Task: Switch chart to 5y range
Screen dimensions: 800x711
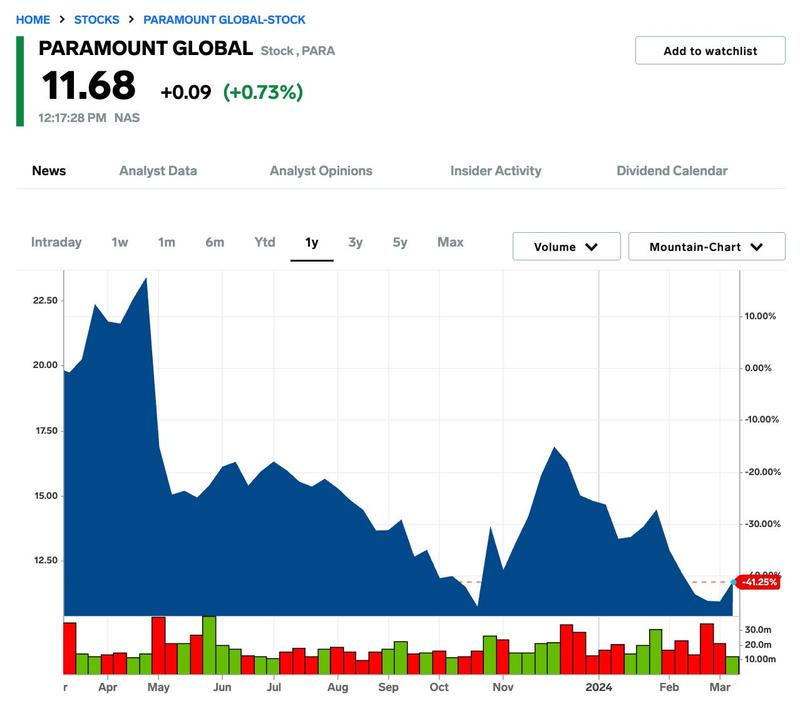Action: [x=400, y=242]
